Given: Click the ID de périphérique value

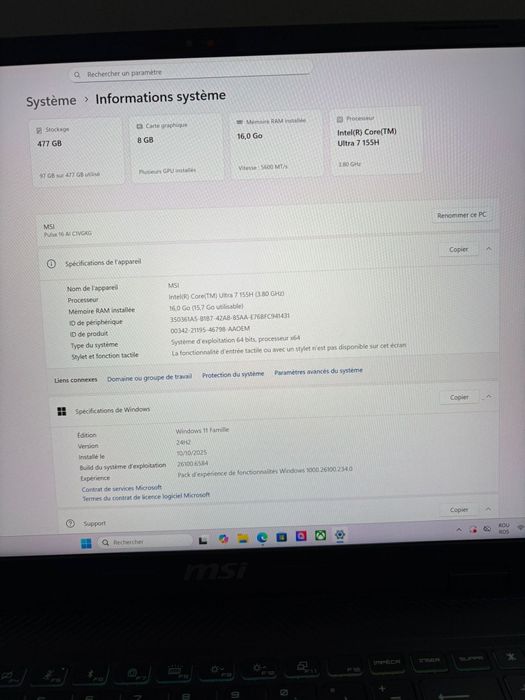Looking at the screenshot, I should coord(229,317).
